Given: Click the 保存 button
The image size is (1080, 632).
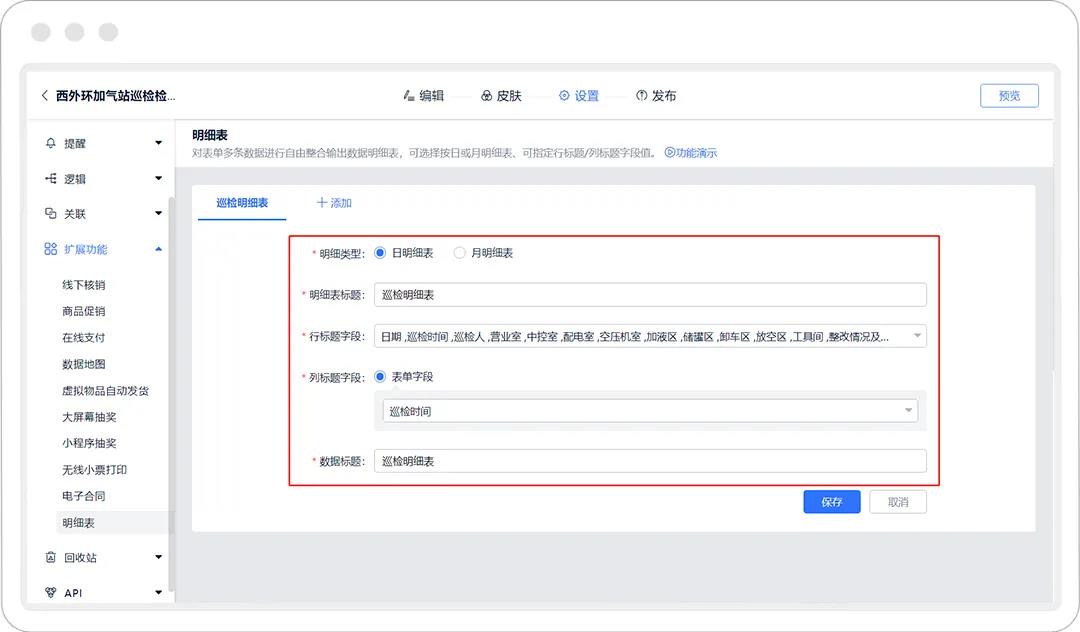Looking at the screenshot, I should pyautogui.click(x=831, y=502).
